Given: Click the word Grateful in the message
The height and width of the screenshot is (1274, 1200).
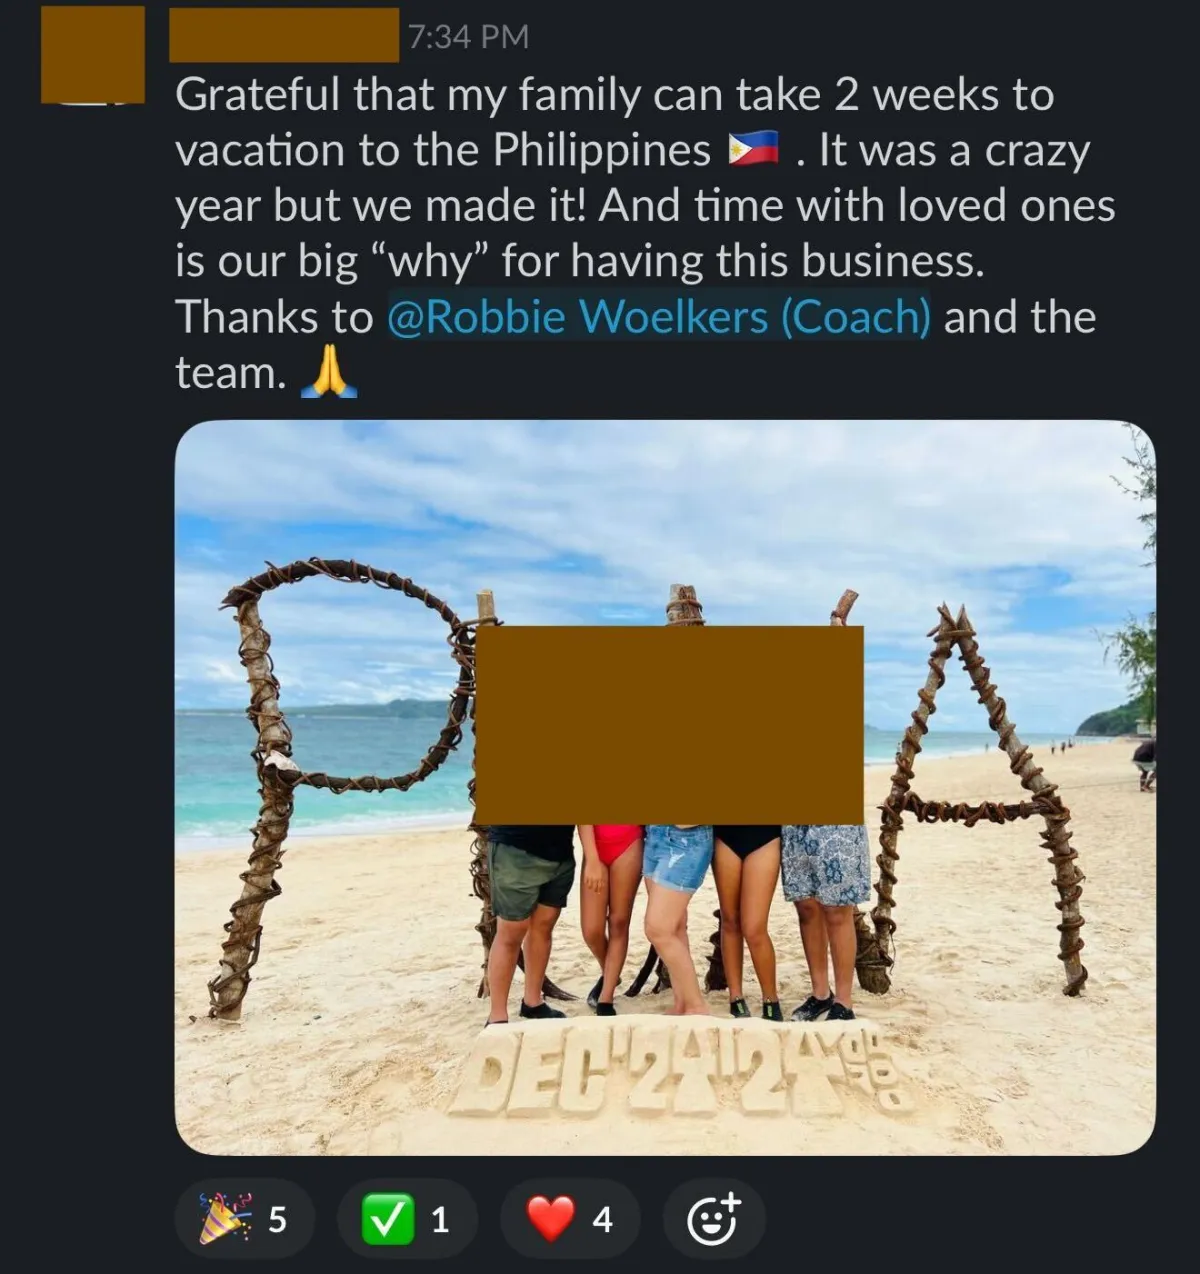Looking at the screenshot, I should pyautogui.click(x=258, y=95).
